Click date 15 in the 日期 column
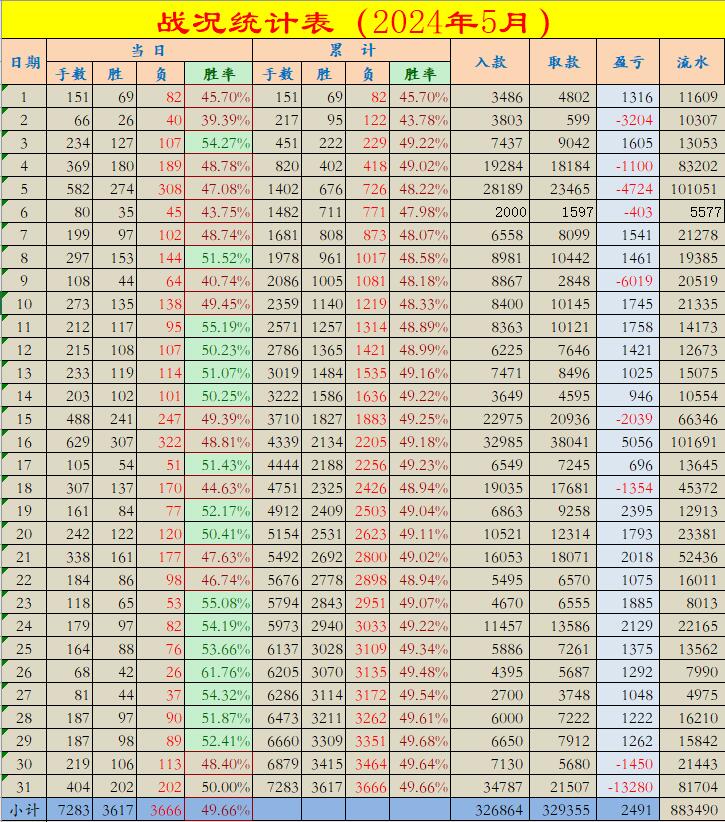Image resolution: width=725 pixels, height=822 pixels. pos(24,418)
